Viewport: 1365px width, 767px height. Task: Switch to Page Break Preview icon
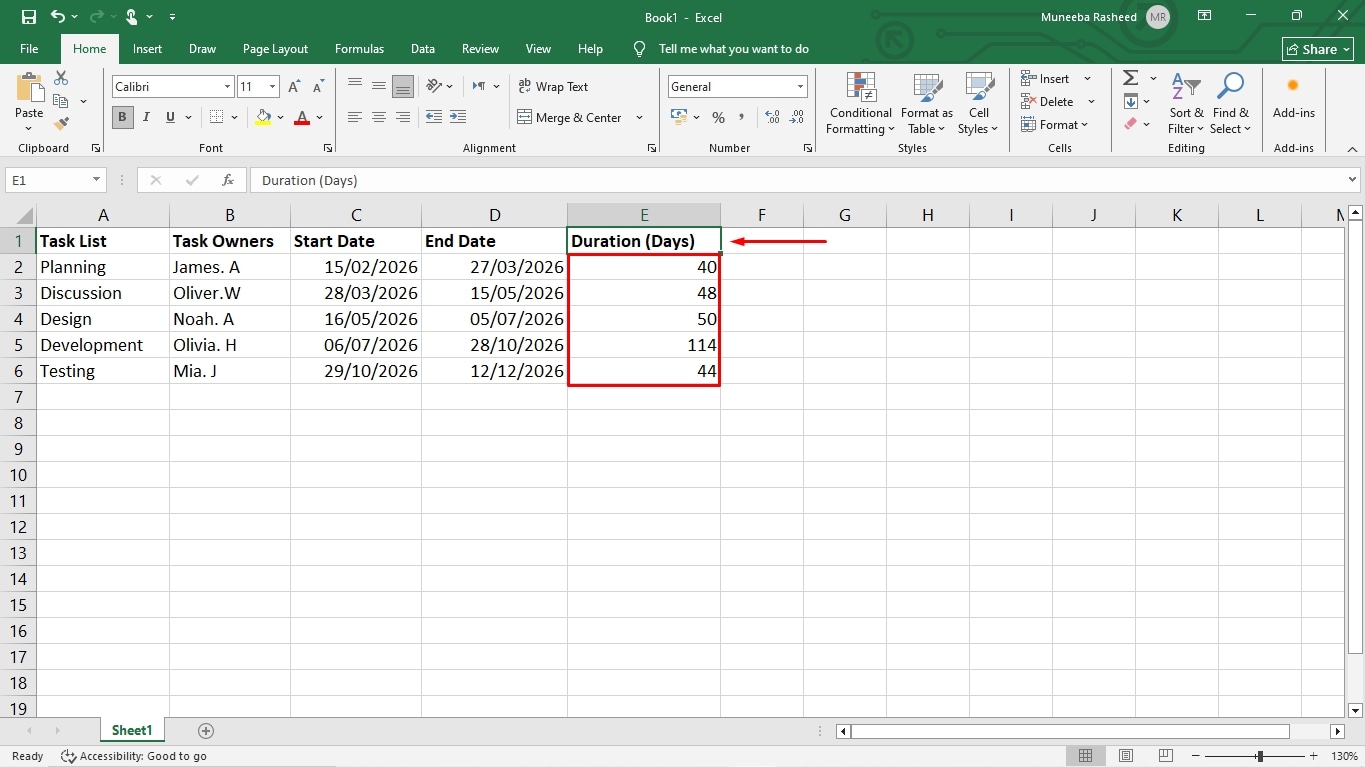[x=1165, y=756]
